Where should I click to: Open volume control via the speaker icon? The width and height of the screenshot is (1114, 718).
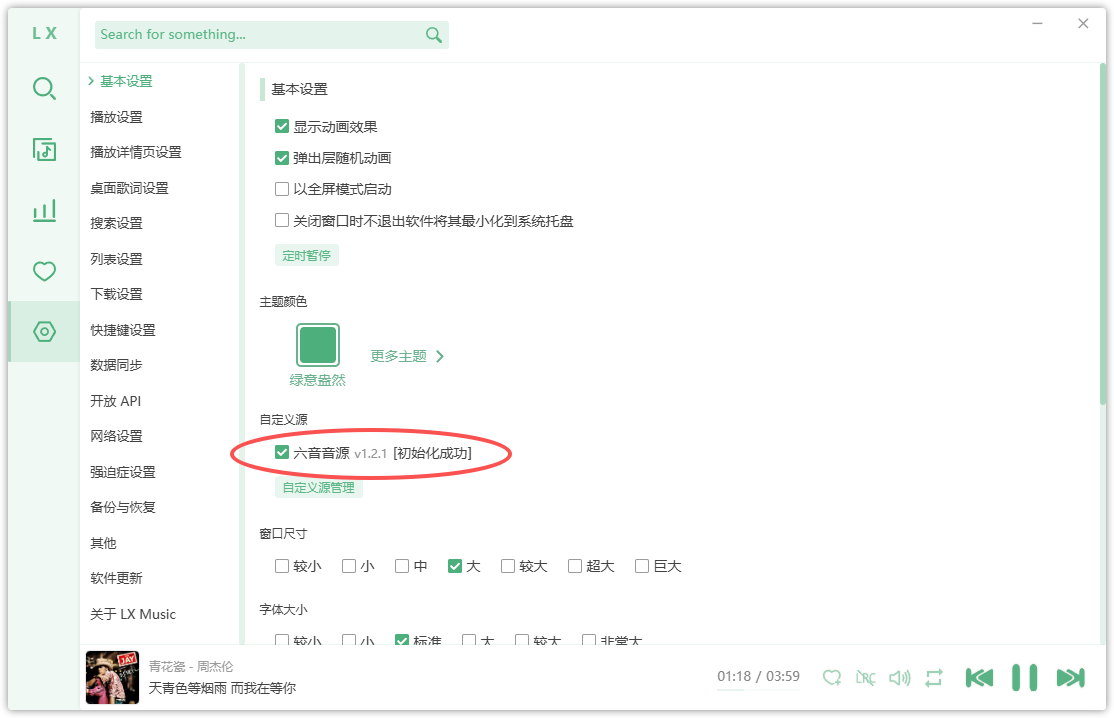[x=899, y=677]
